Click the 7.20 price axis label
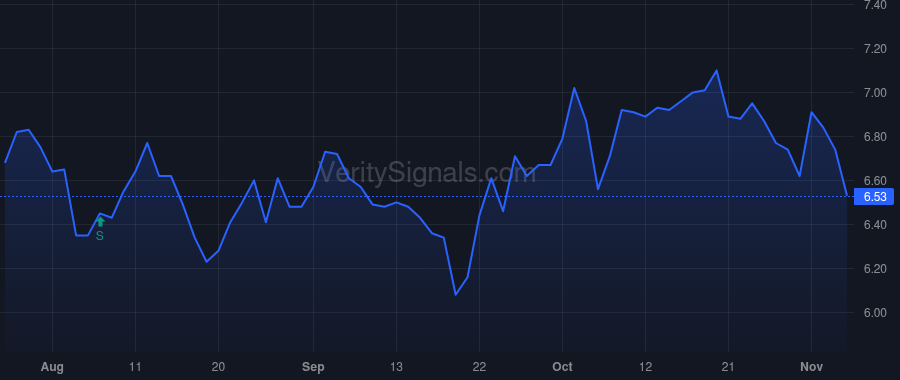900x380 pixels. tap(875, 49)
